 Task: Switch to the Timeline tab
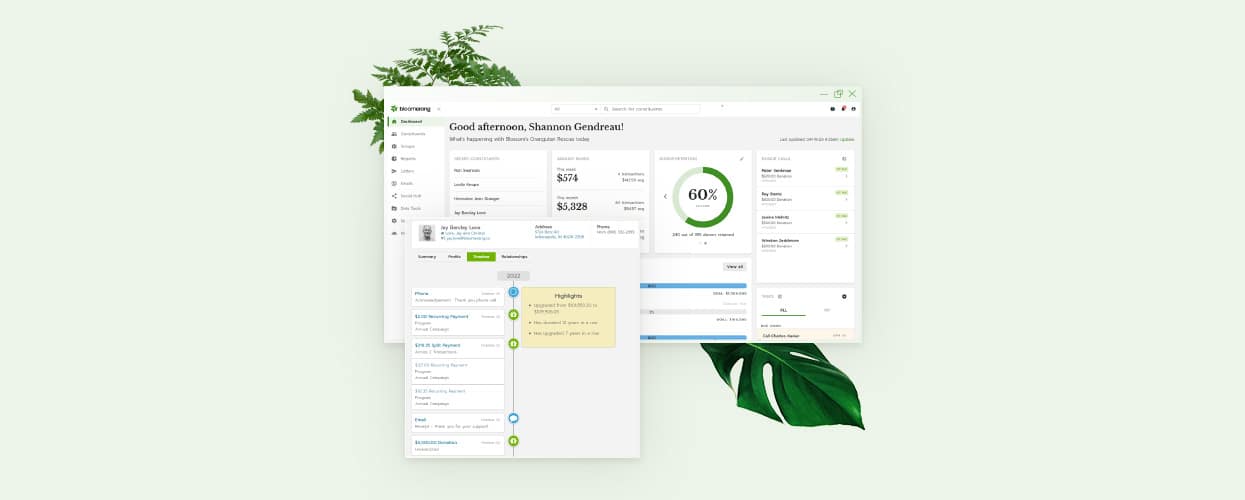coord(481,257)
